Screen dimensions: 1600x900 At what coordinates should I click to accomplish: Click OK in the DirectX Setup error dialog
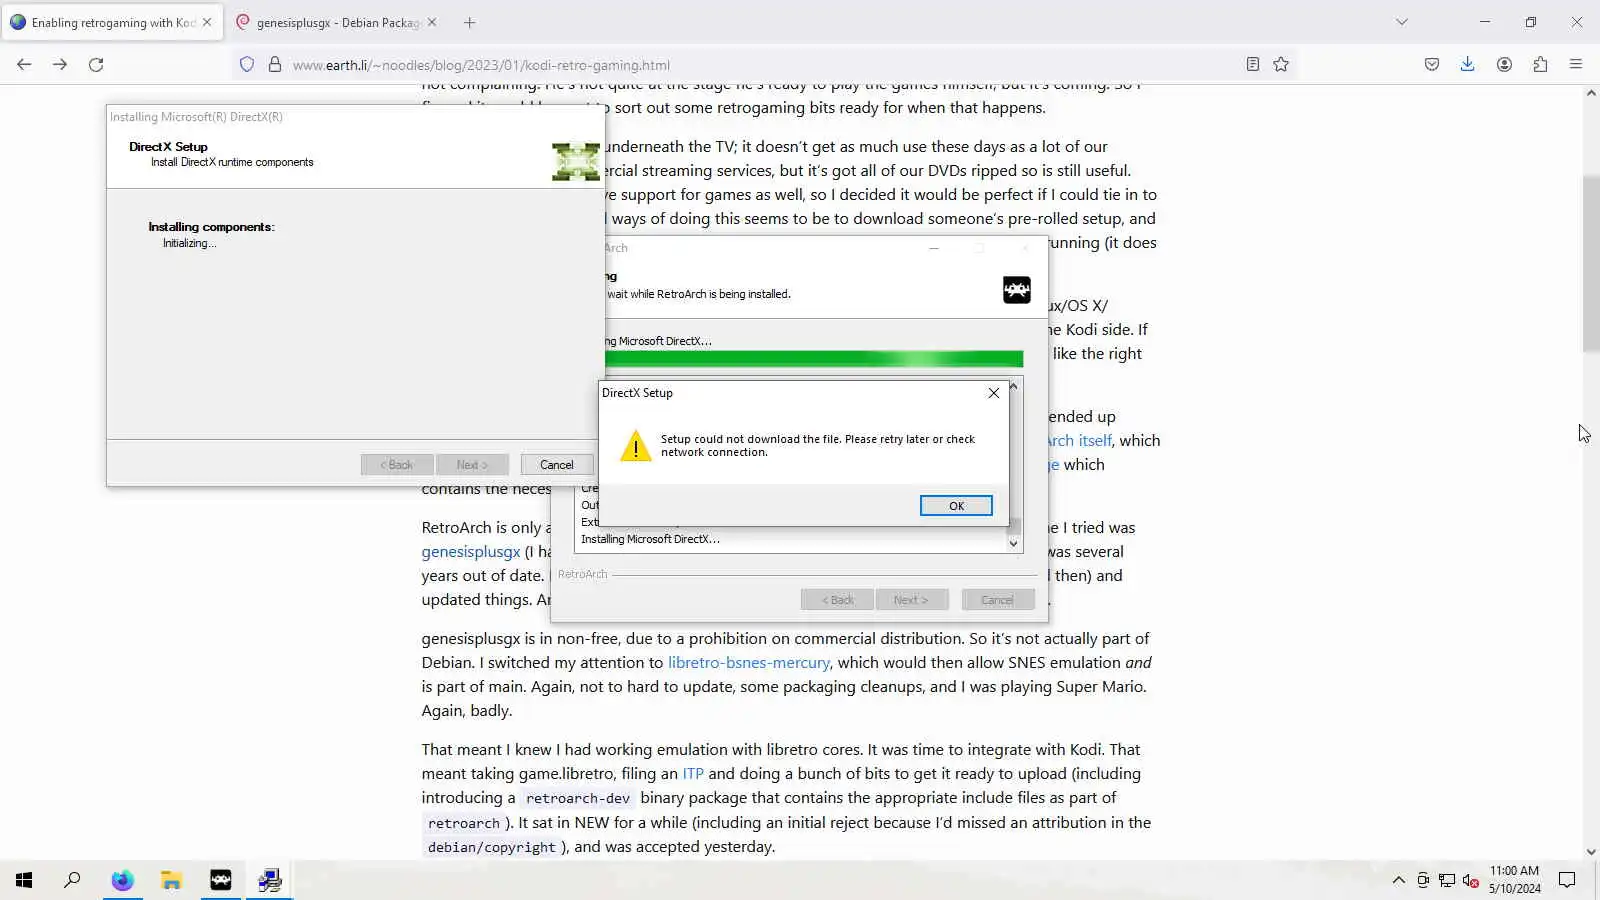[956, 506]
